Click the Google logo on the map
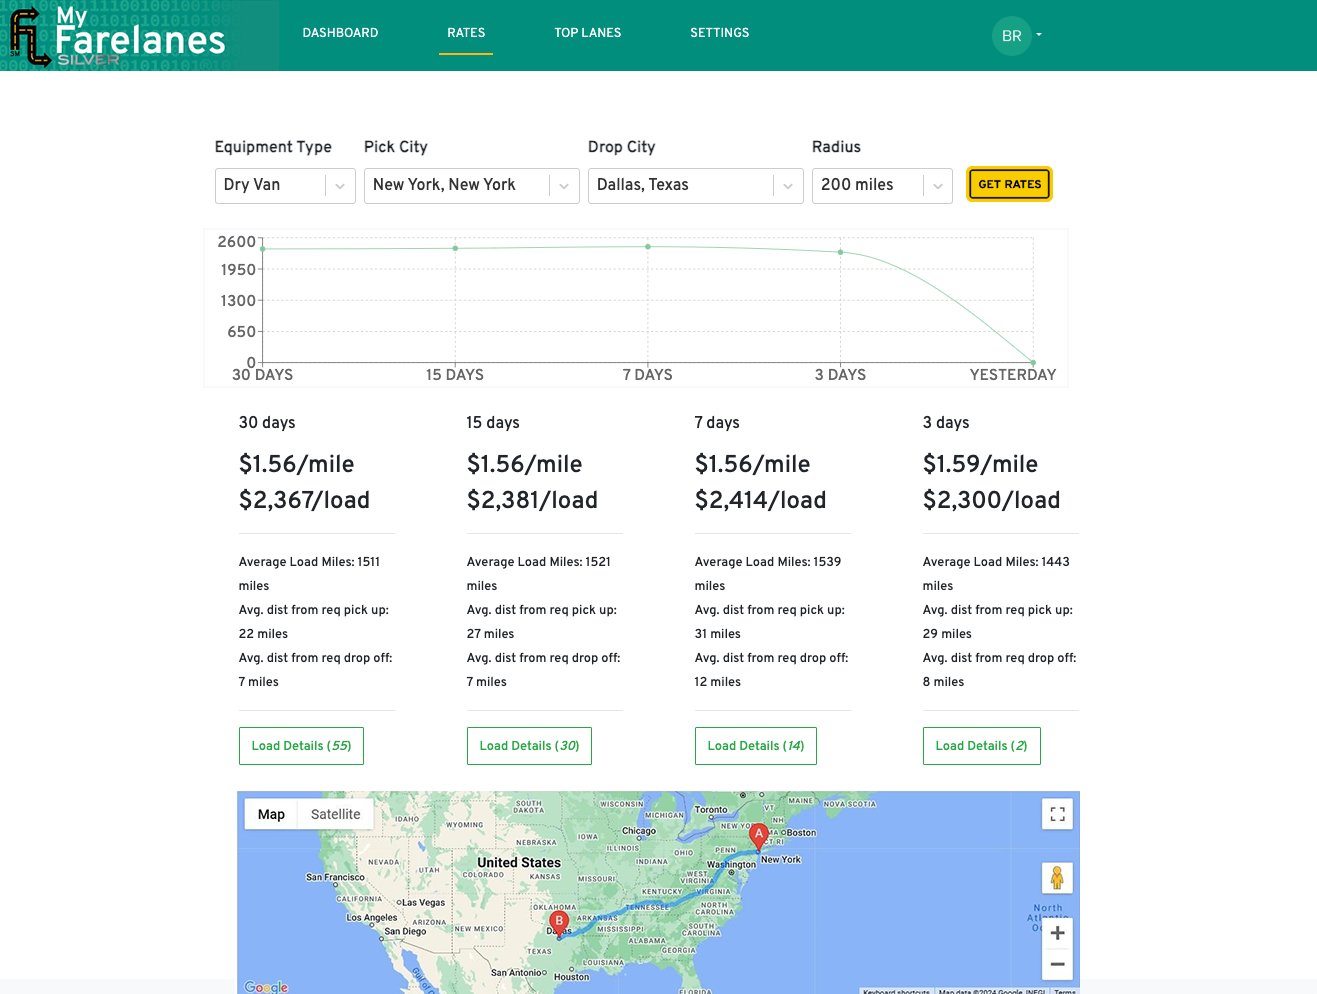 click(x=266, y=987)
